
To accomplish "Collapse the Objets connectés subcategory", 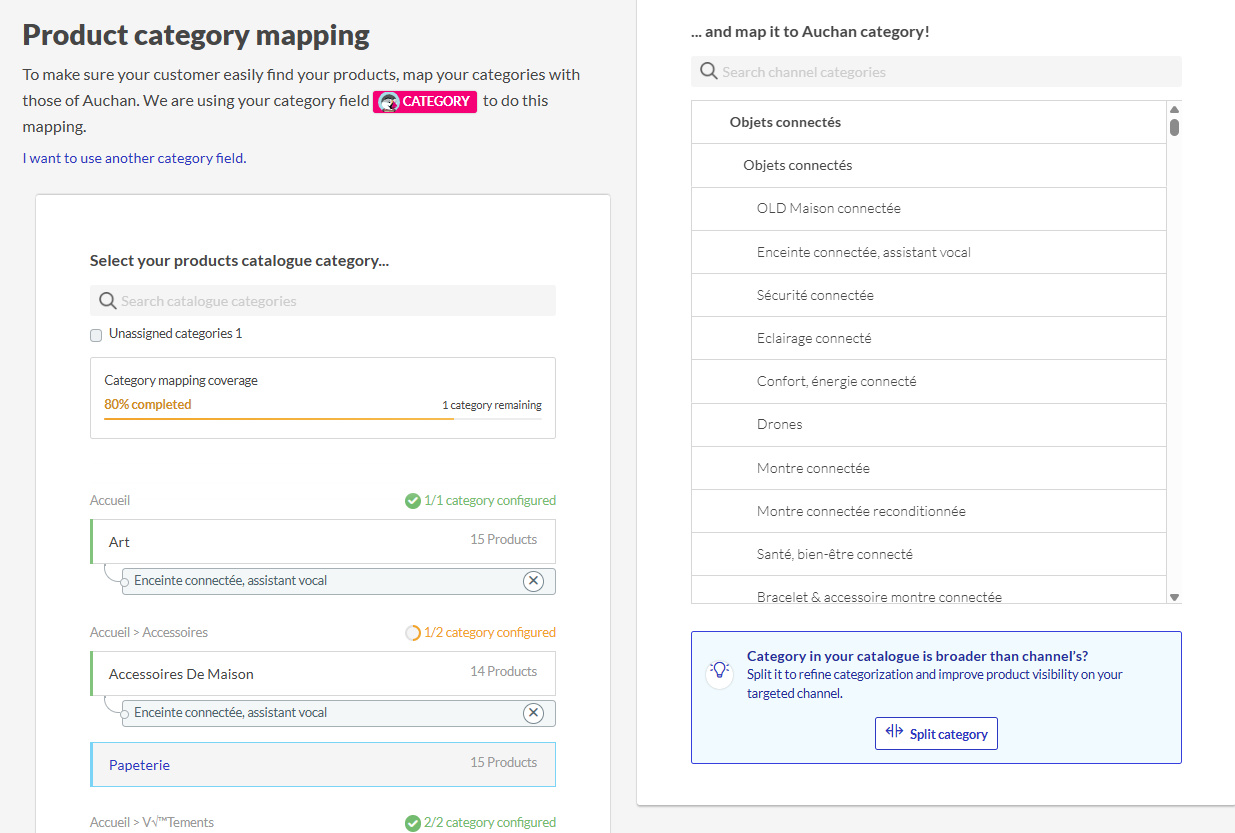I will tap(797, 165).
